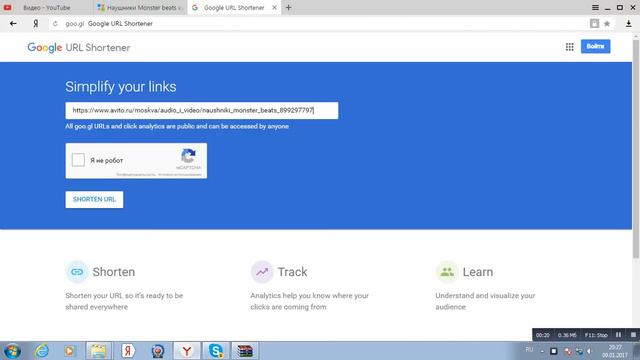Open red Я Yandex taskbar shortcut
The width and height of the screenshot is (640, 360).
(x=128, y=351)
